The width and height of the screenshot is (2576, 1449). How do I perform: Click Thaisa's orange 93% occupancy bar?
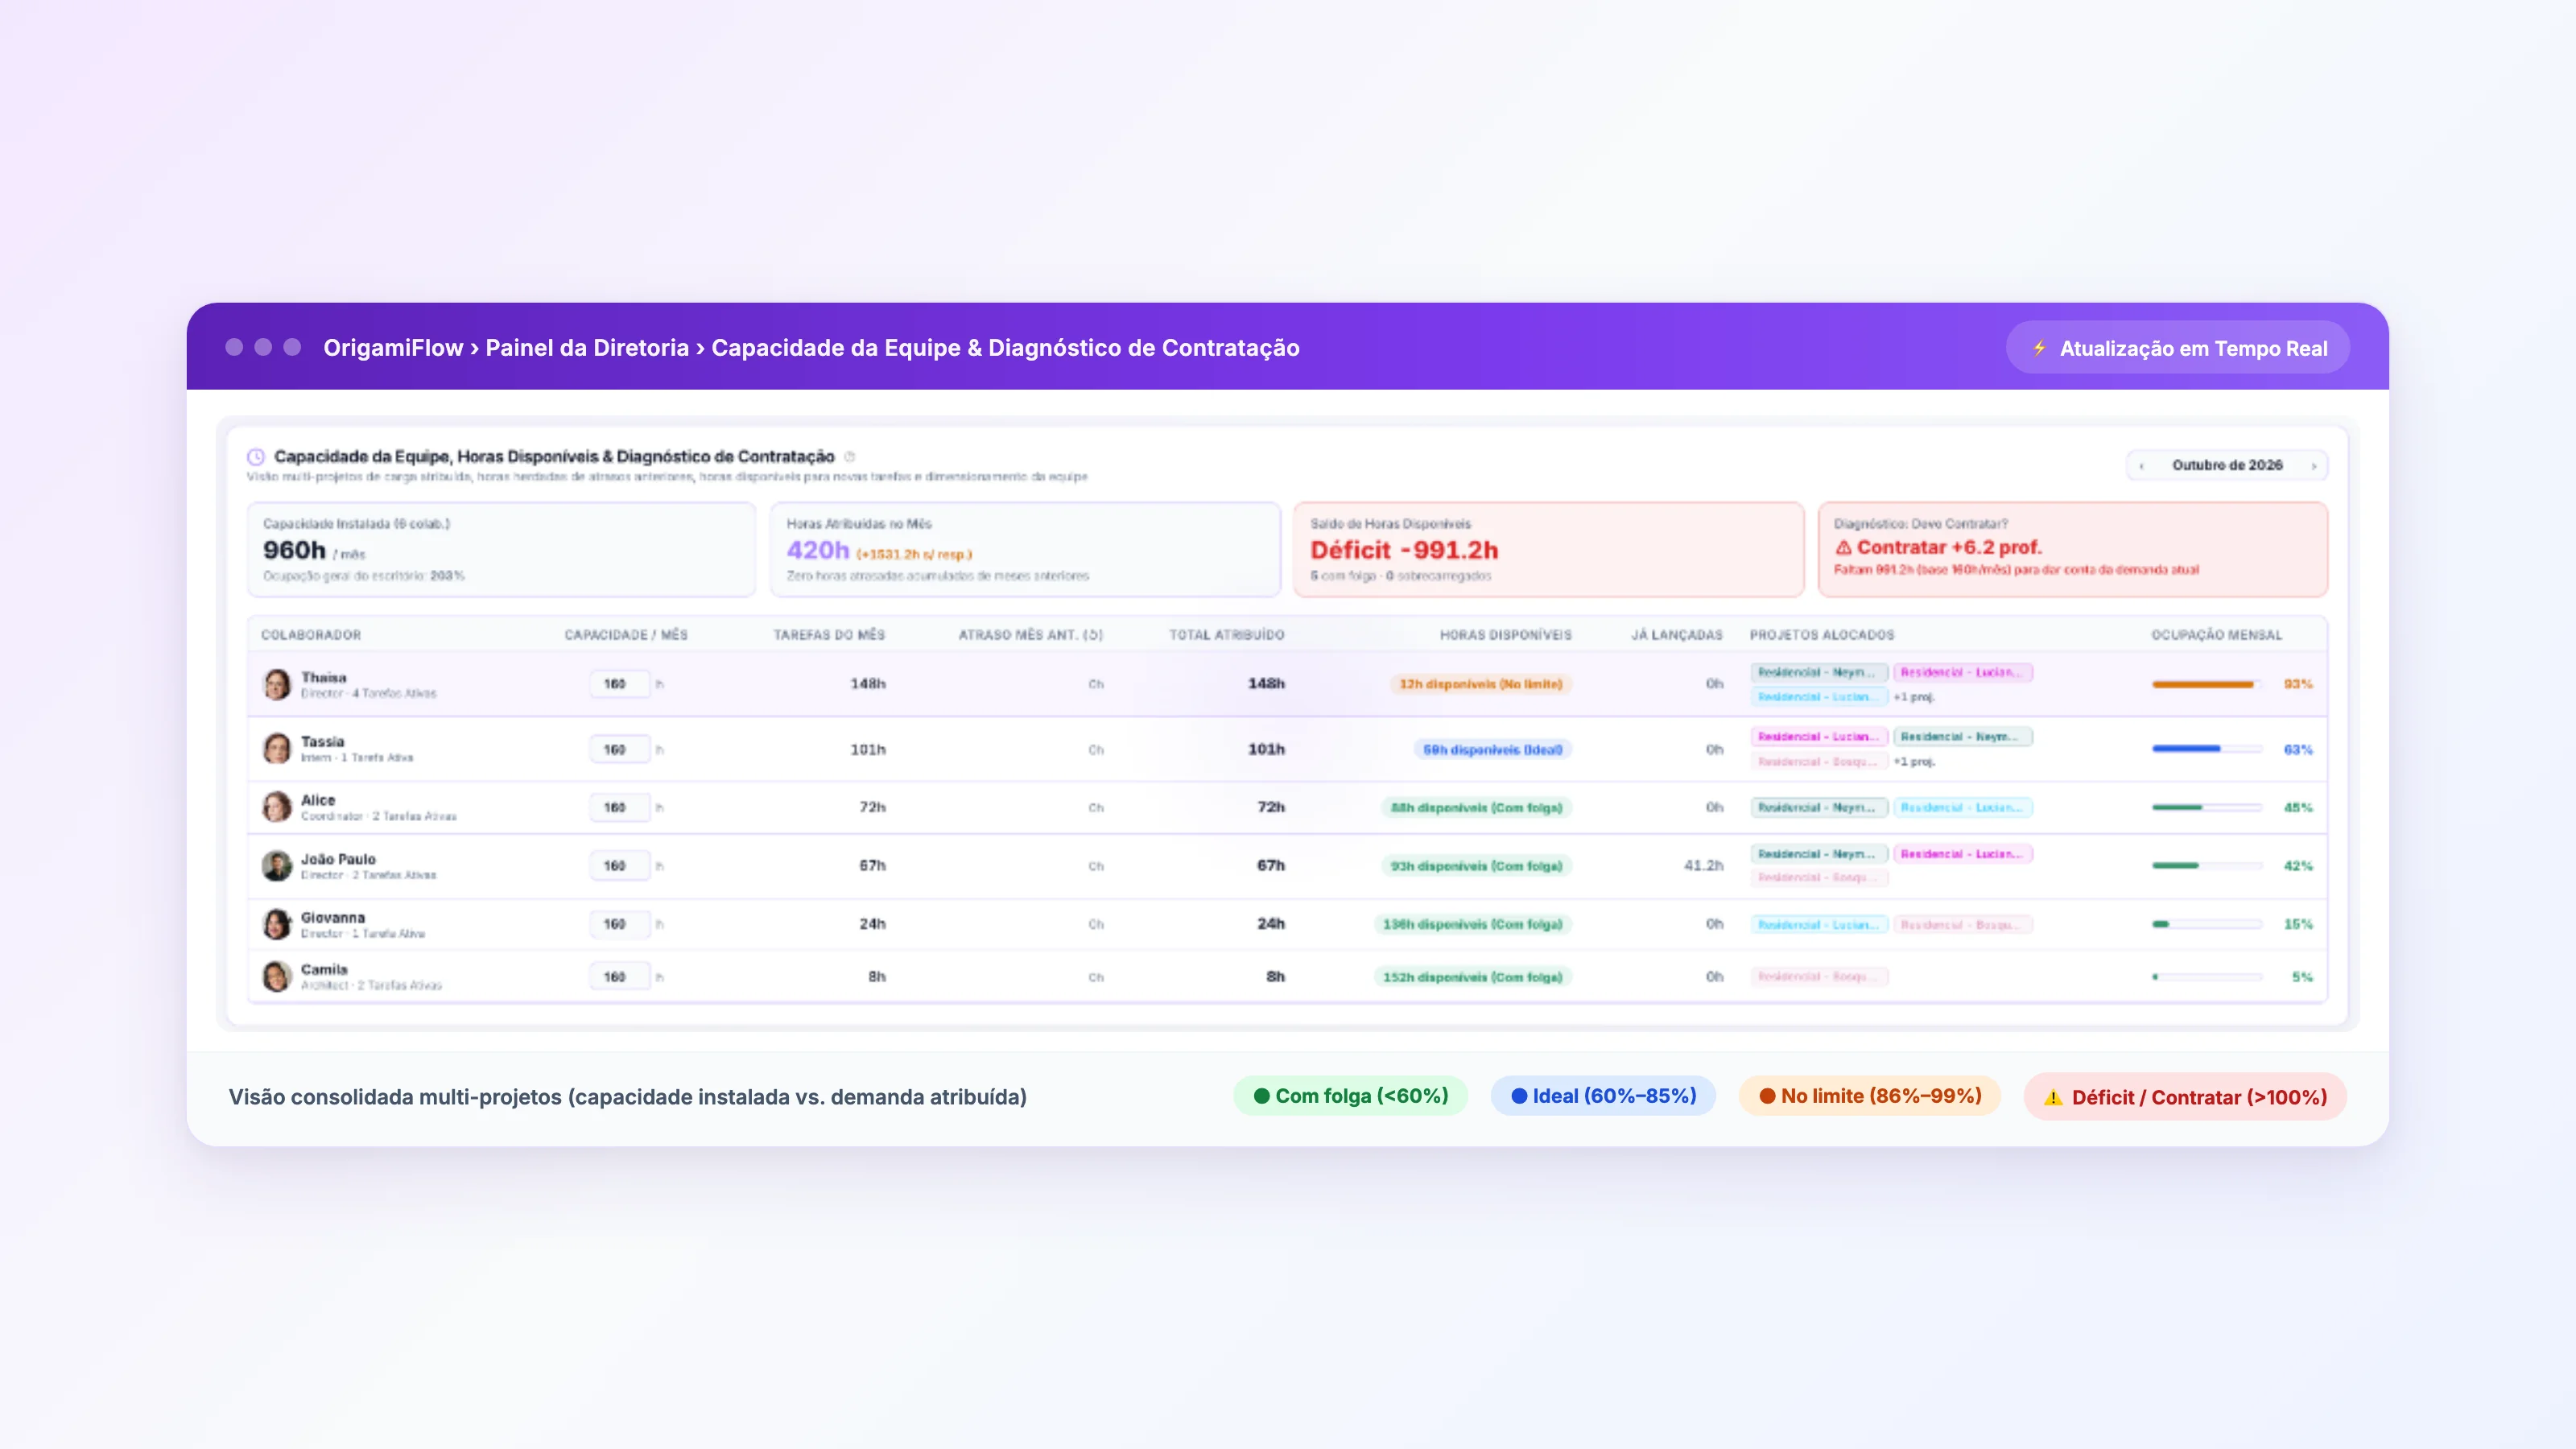[2206, 684]
